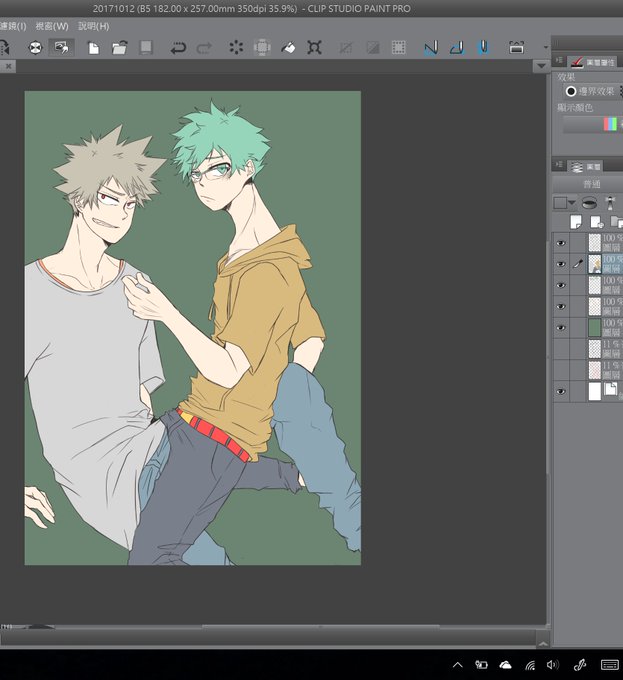Select the white paper layer thumbnail
The height and width of the screenshot is (680, 623).
point(594,392)
